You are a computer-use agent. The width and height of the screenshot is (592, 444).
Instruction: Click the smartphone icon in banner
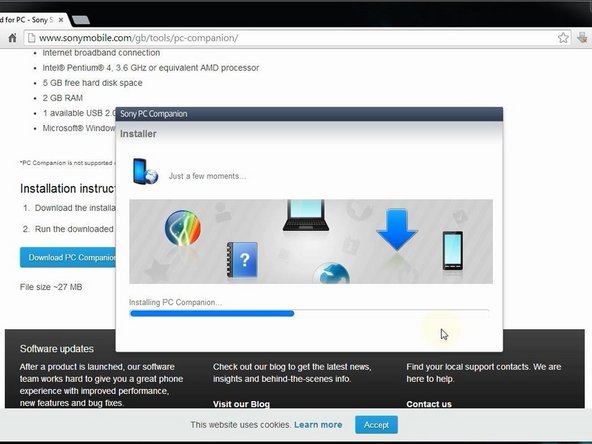click(453, 251)
